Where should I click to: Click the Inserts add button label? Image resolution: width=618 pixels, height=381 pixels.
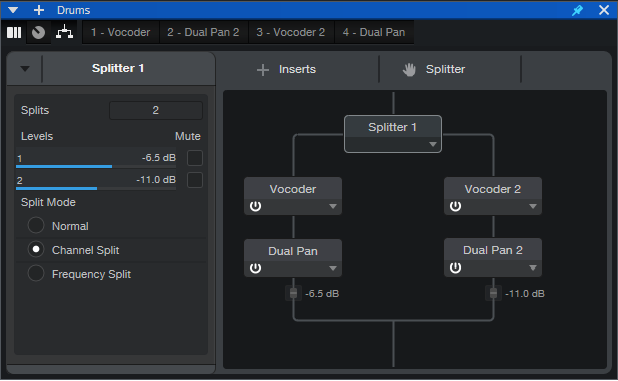tap(297, 69)
